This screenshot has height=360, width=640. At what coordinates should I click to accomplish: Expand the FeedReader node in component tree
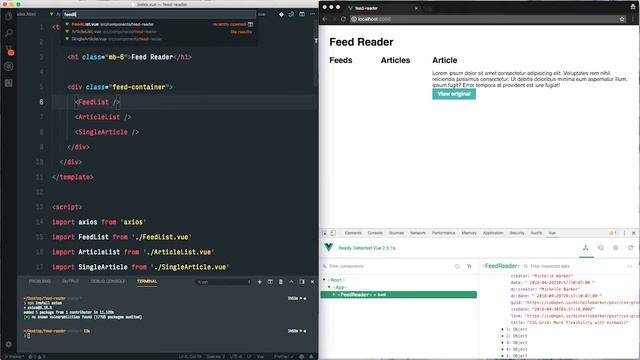(333, 295)
